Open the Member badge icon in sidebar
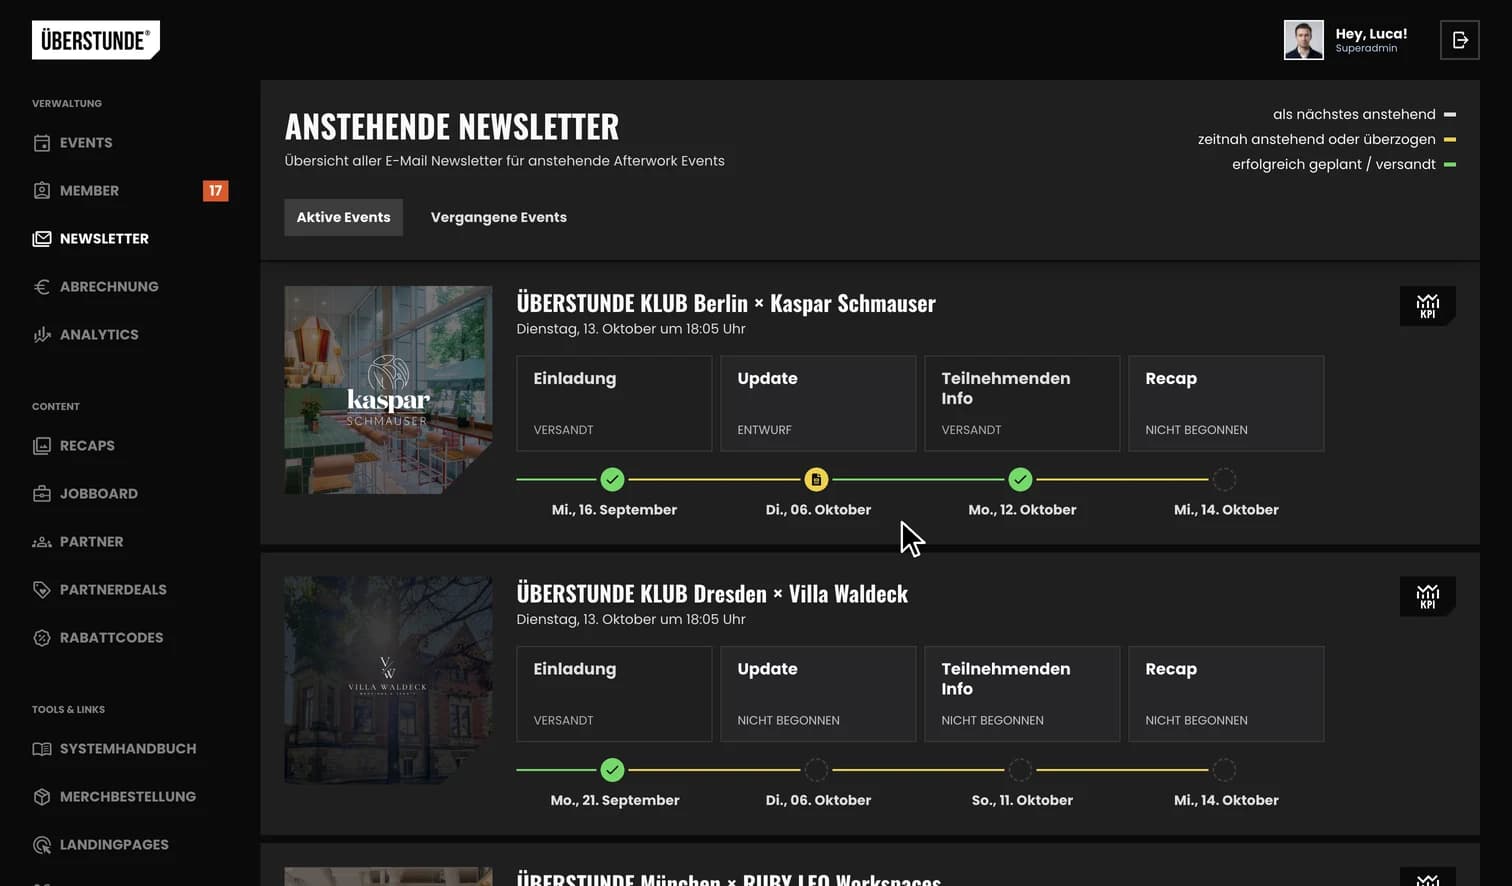This screenshot has width=1512, height=886. pyautogui.click(x=42, y=191)
